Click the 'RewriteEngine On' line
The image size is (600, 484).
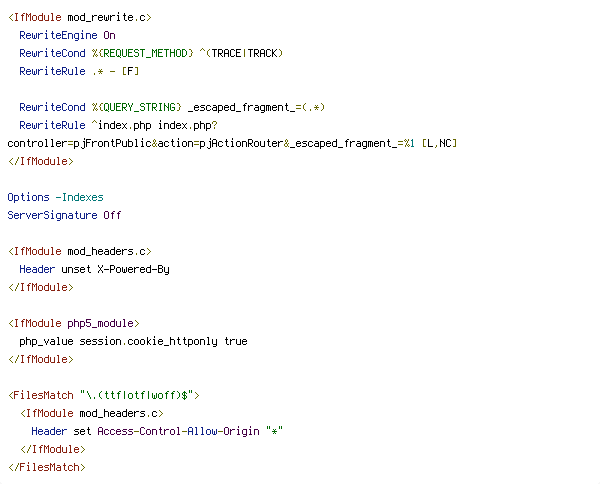67,36
